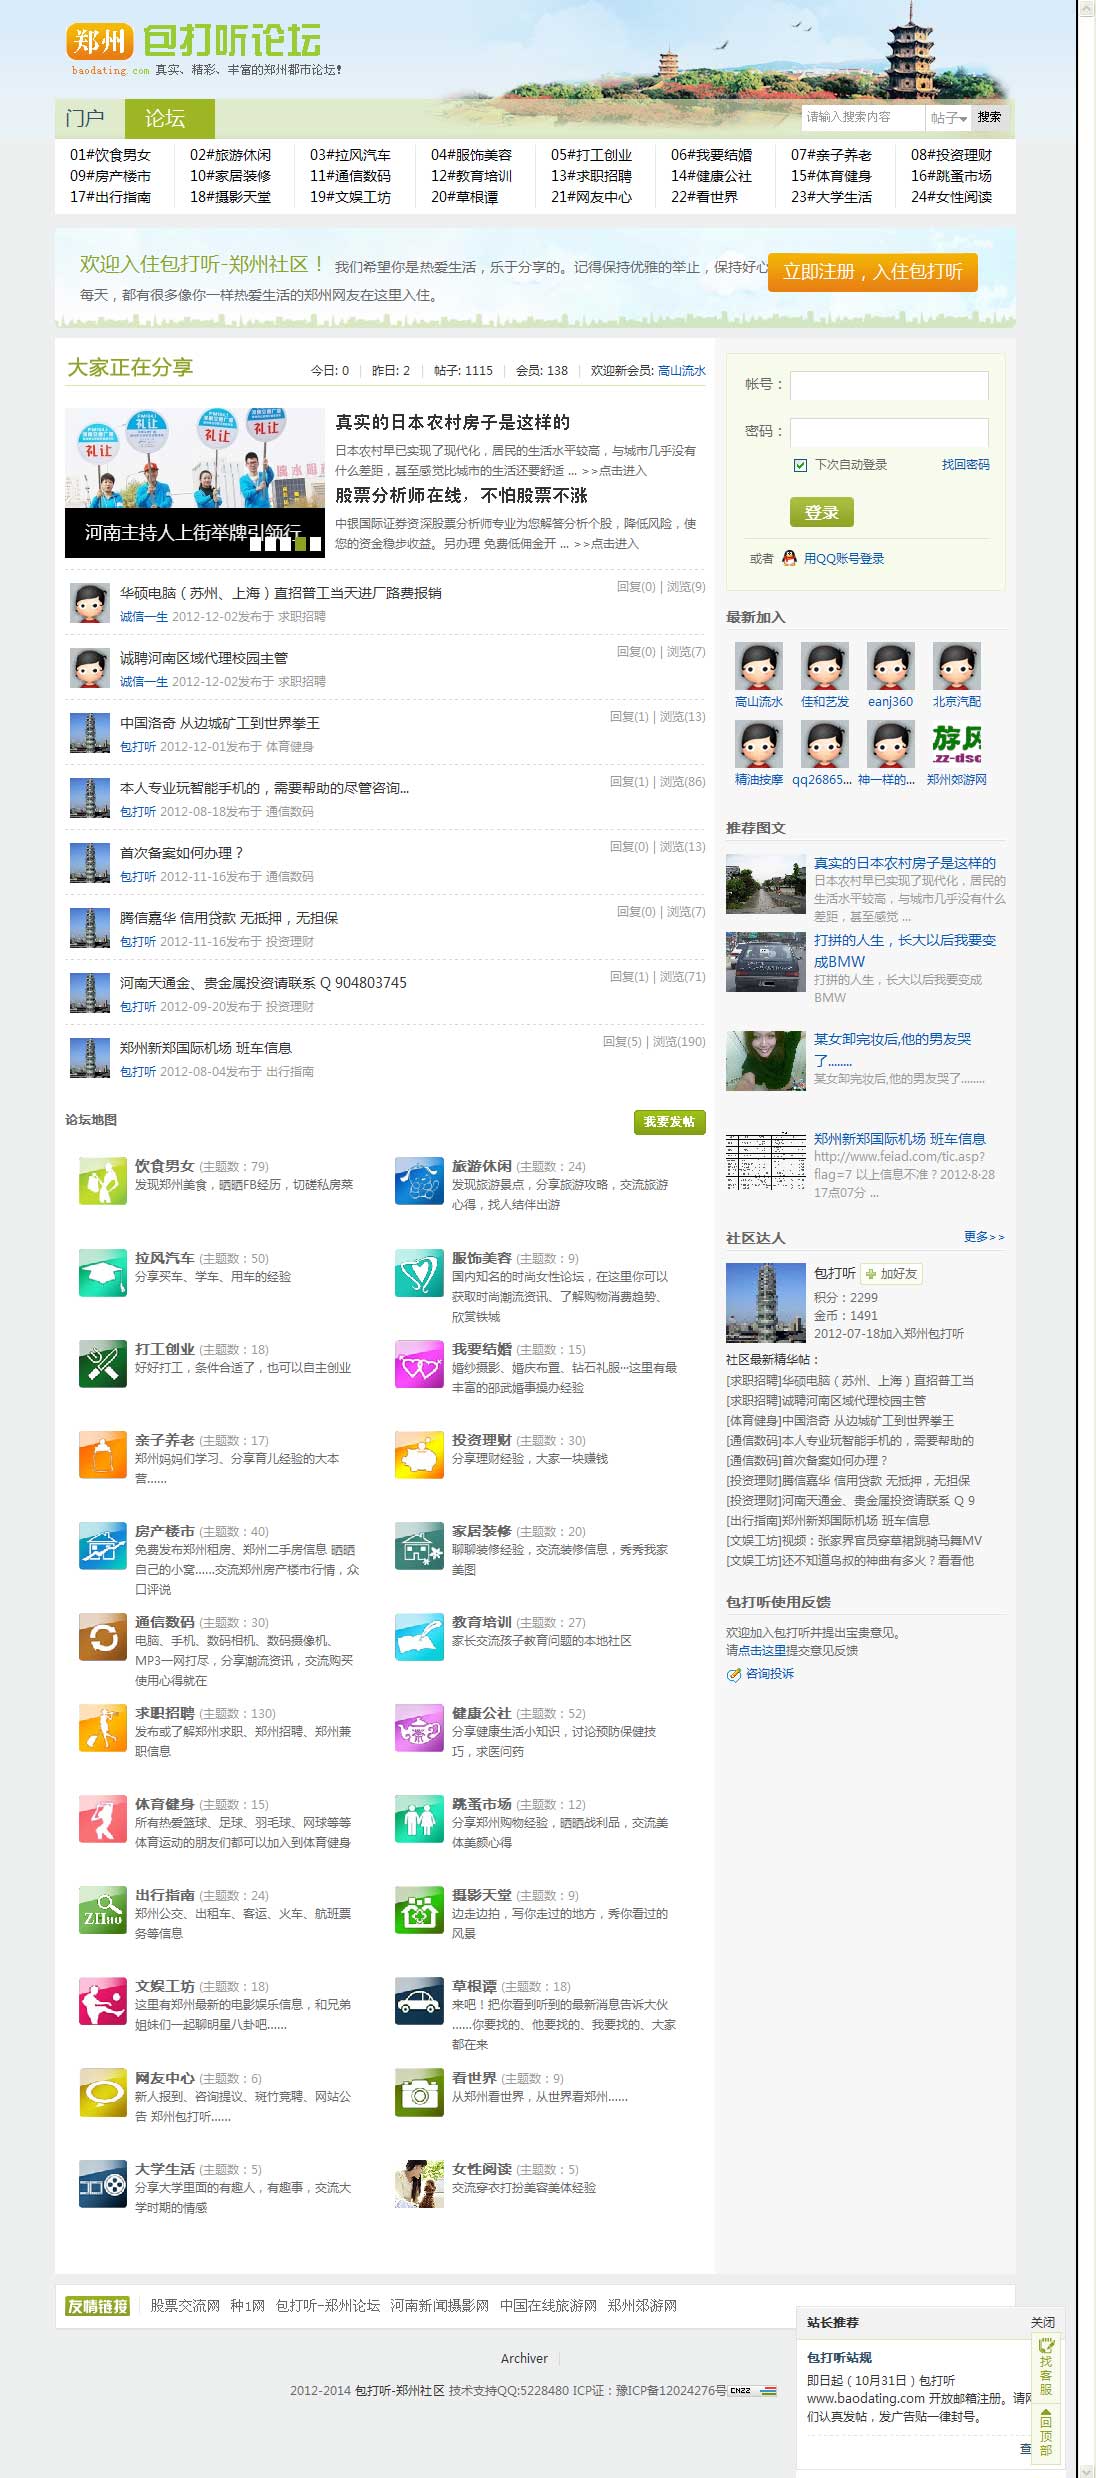Viewport: 1096px width, 2478px height.
Task: Open the 郑州新郑国际机场 班车信息 post title
Action: tap(206, 1048)
